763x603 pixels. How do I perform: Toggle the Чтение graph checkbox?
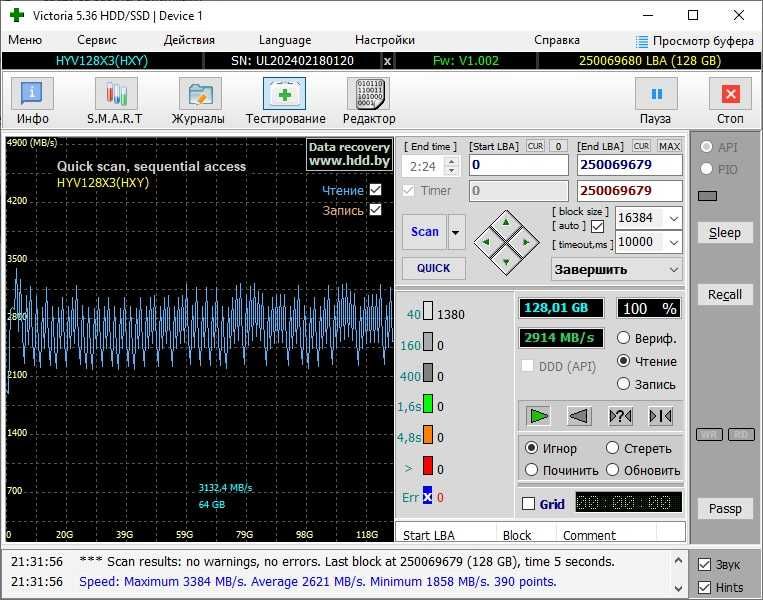pos(376,190)
